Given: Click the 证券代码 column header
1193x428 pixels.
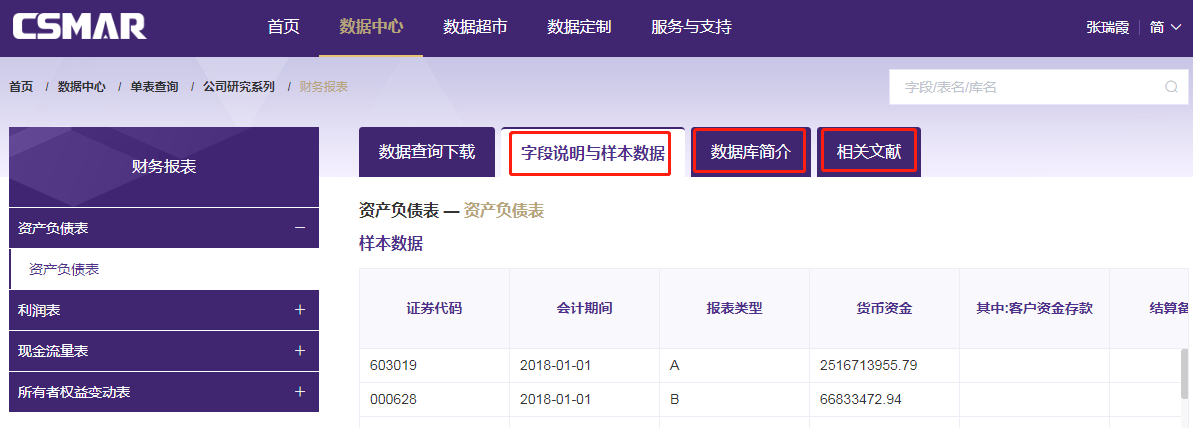Looking at the screenshot, I should click(x=434, y=308).
